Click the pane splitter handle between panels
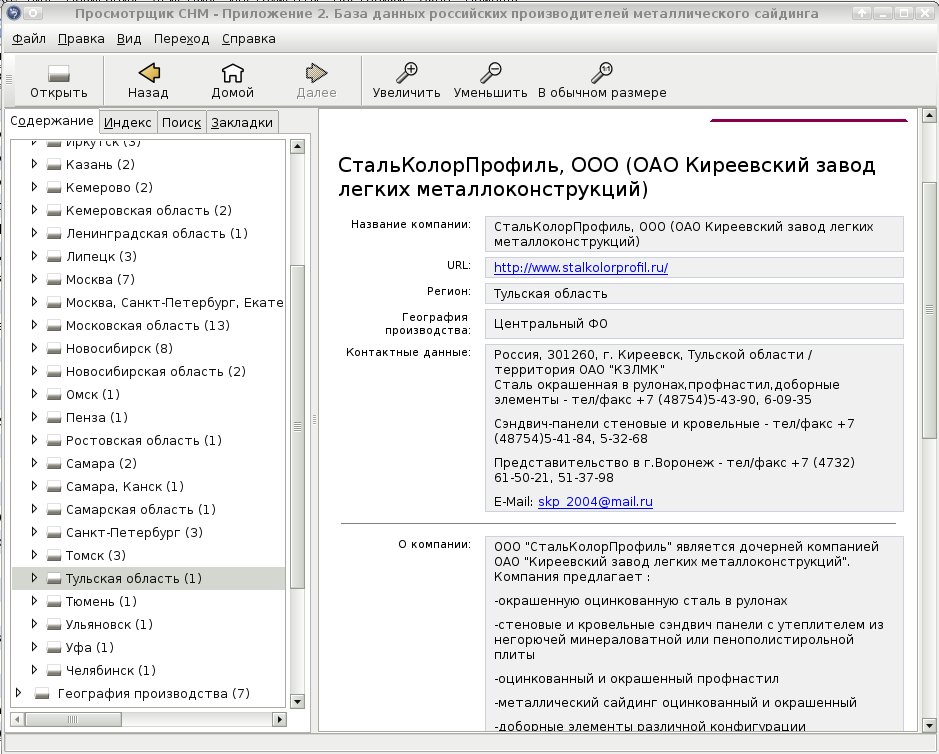 314,419
